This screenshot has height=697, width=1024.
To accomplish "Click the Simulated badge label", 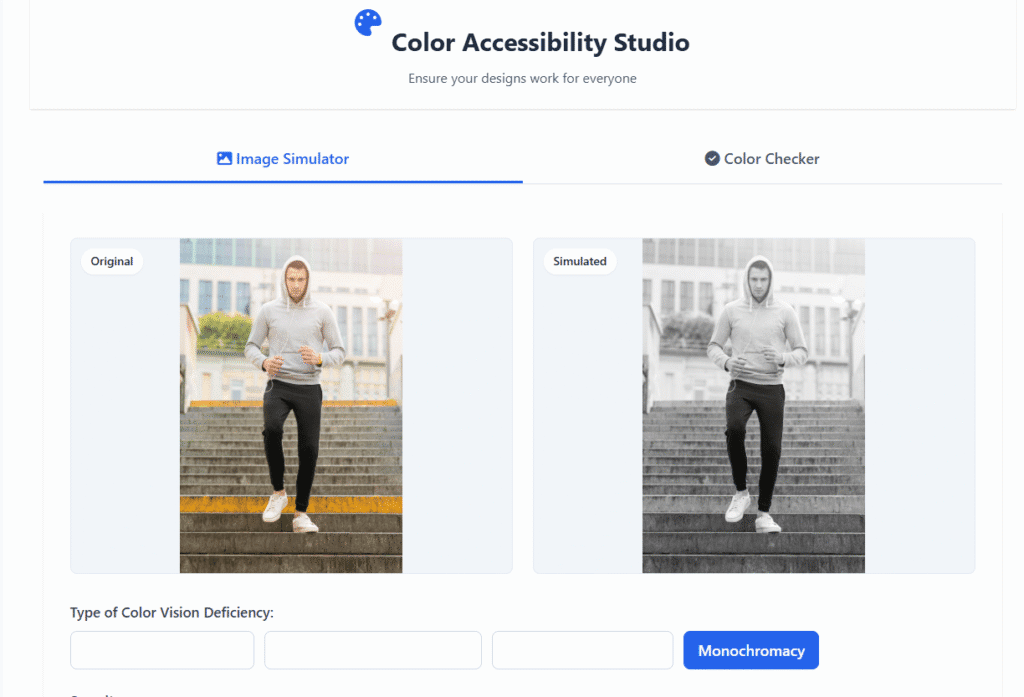I will pos(580,261).
